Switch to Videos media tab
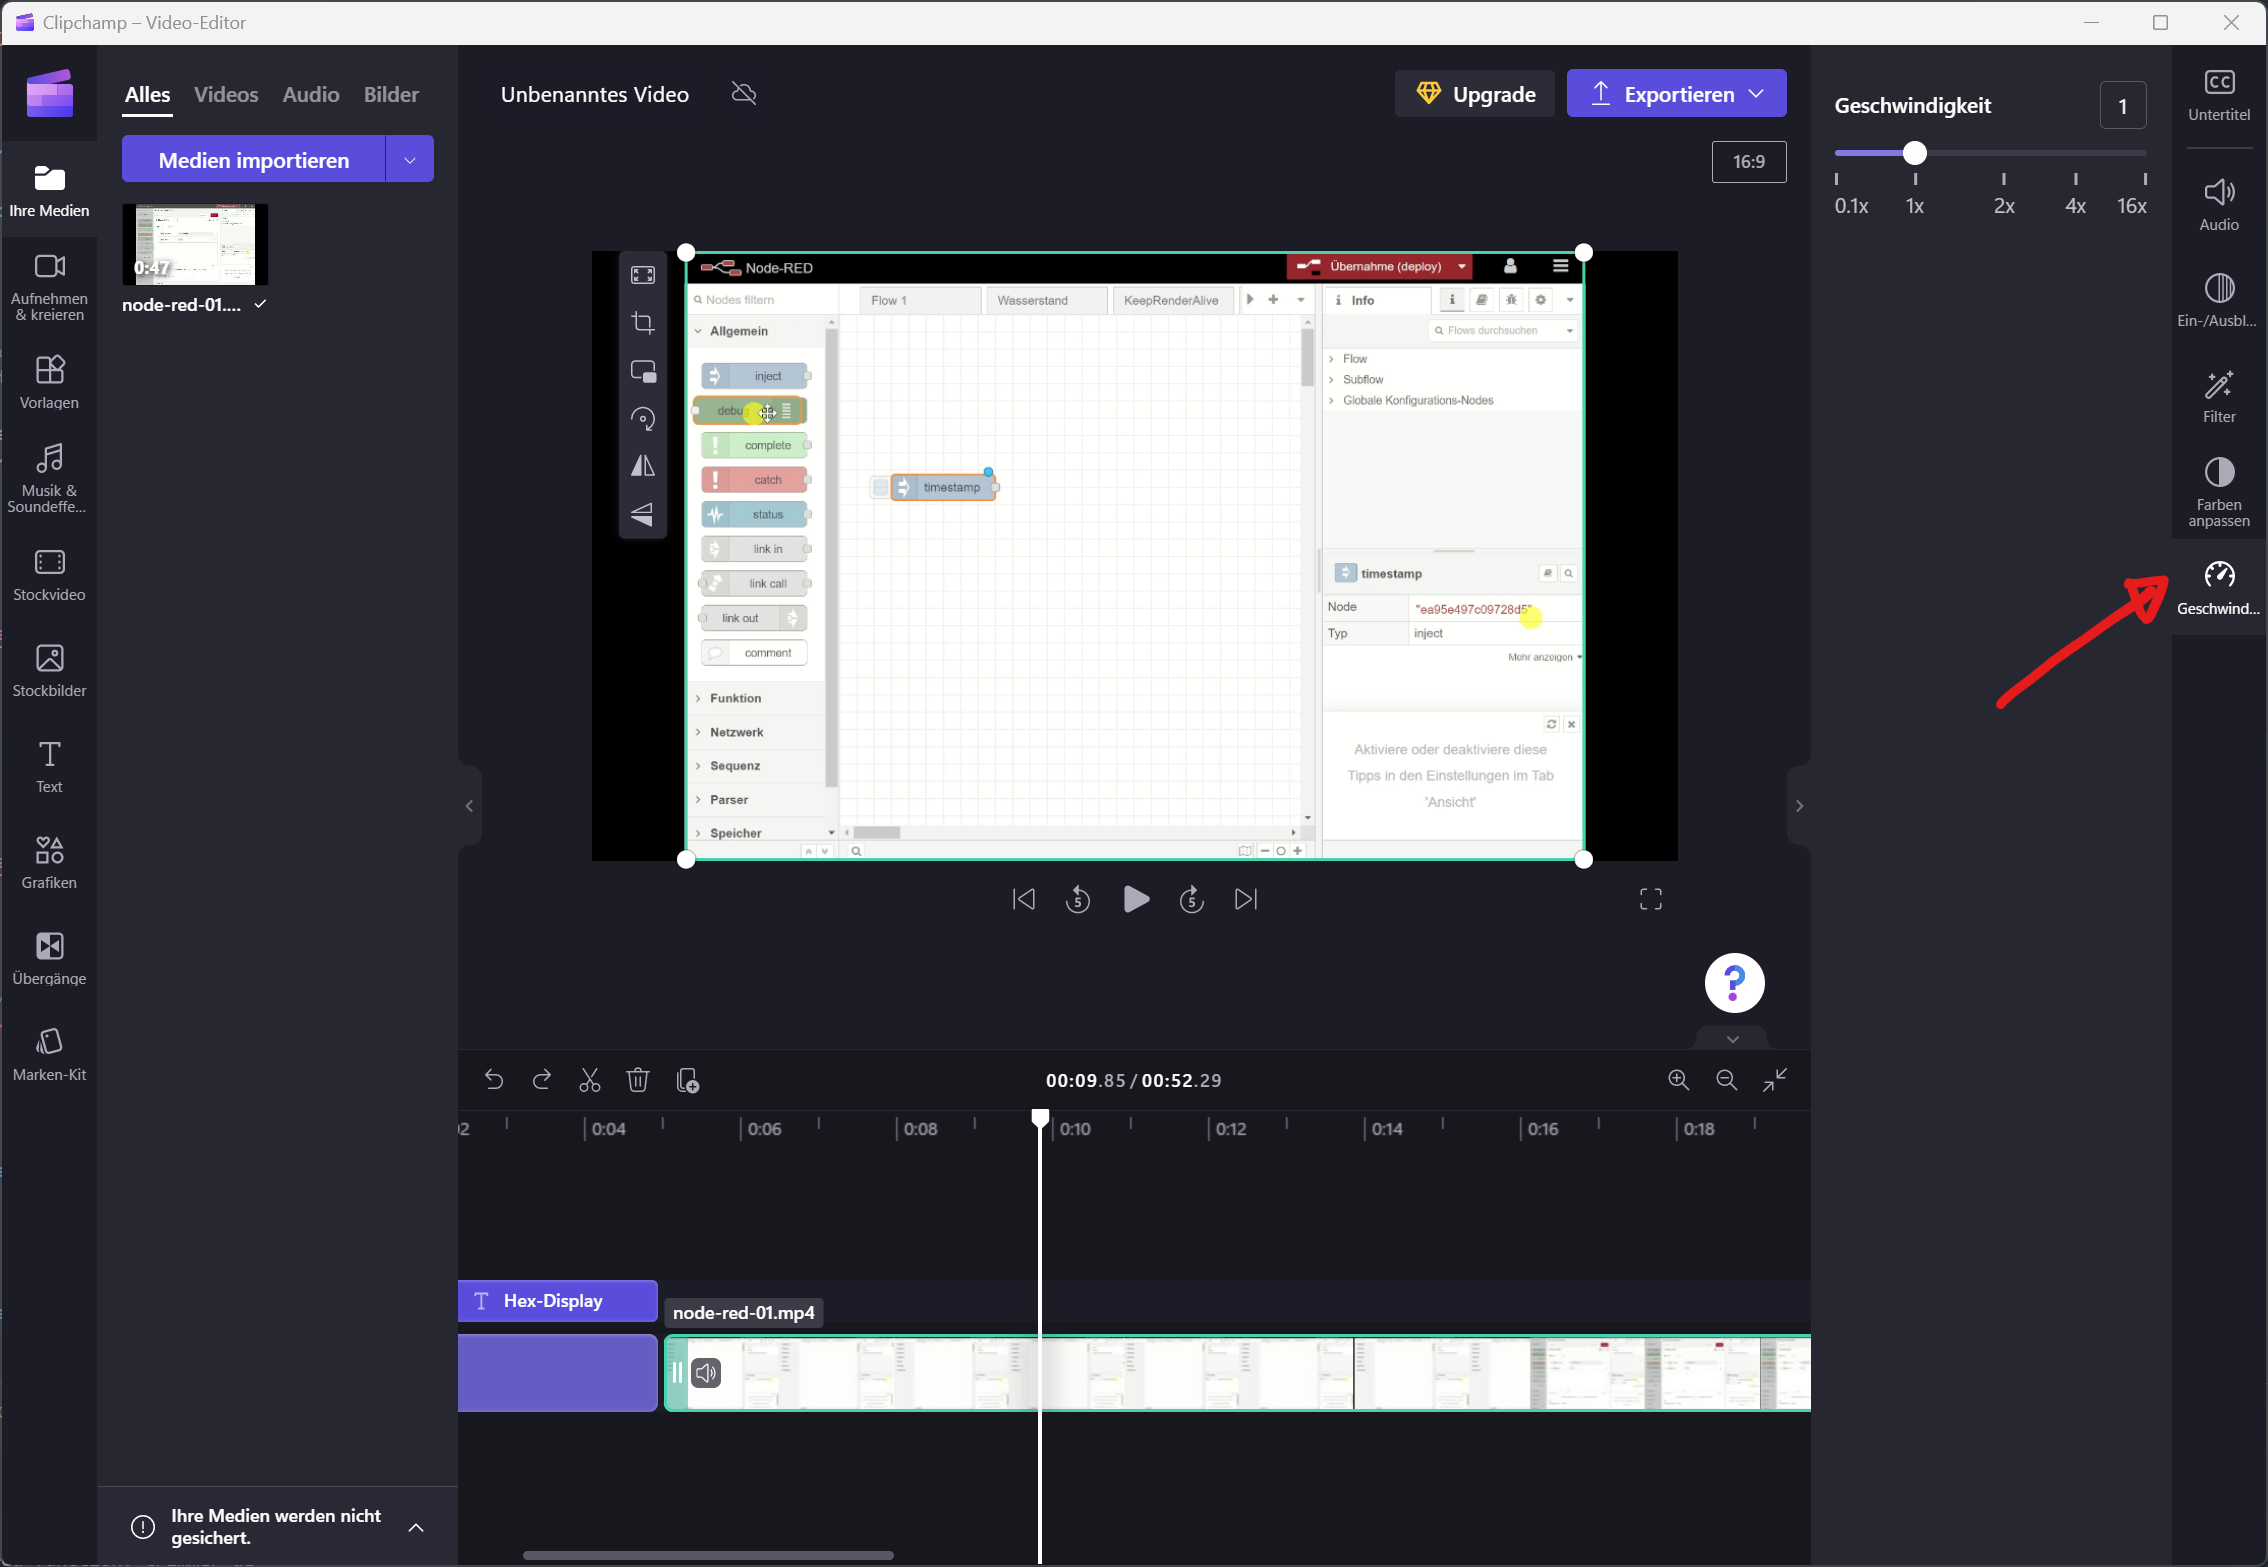This screenshot has width=2268, height=1567. click(x=226, y=94)
